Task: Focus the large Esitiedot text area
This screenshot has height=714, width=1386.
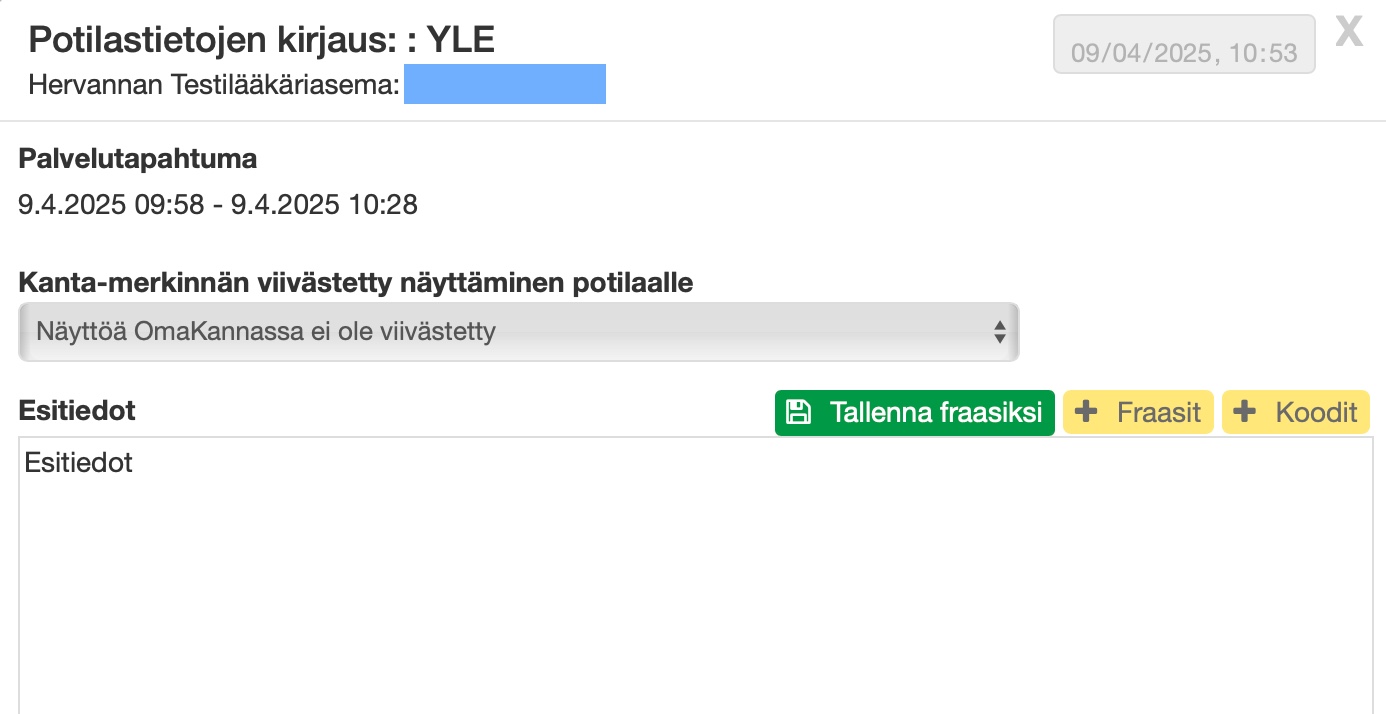Action: click(695, 590)
